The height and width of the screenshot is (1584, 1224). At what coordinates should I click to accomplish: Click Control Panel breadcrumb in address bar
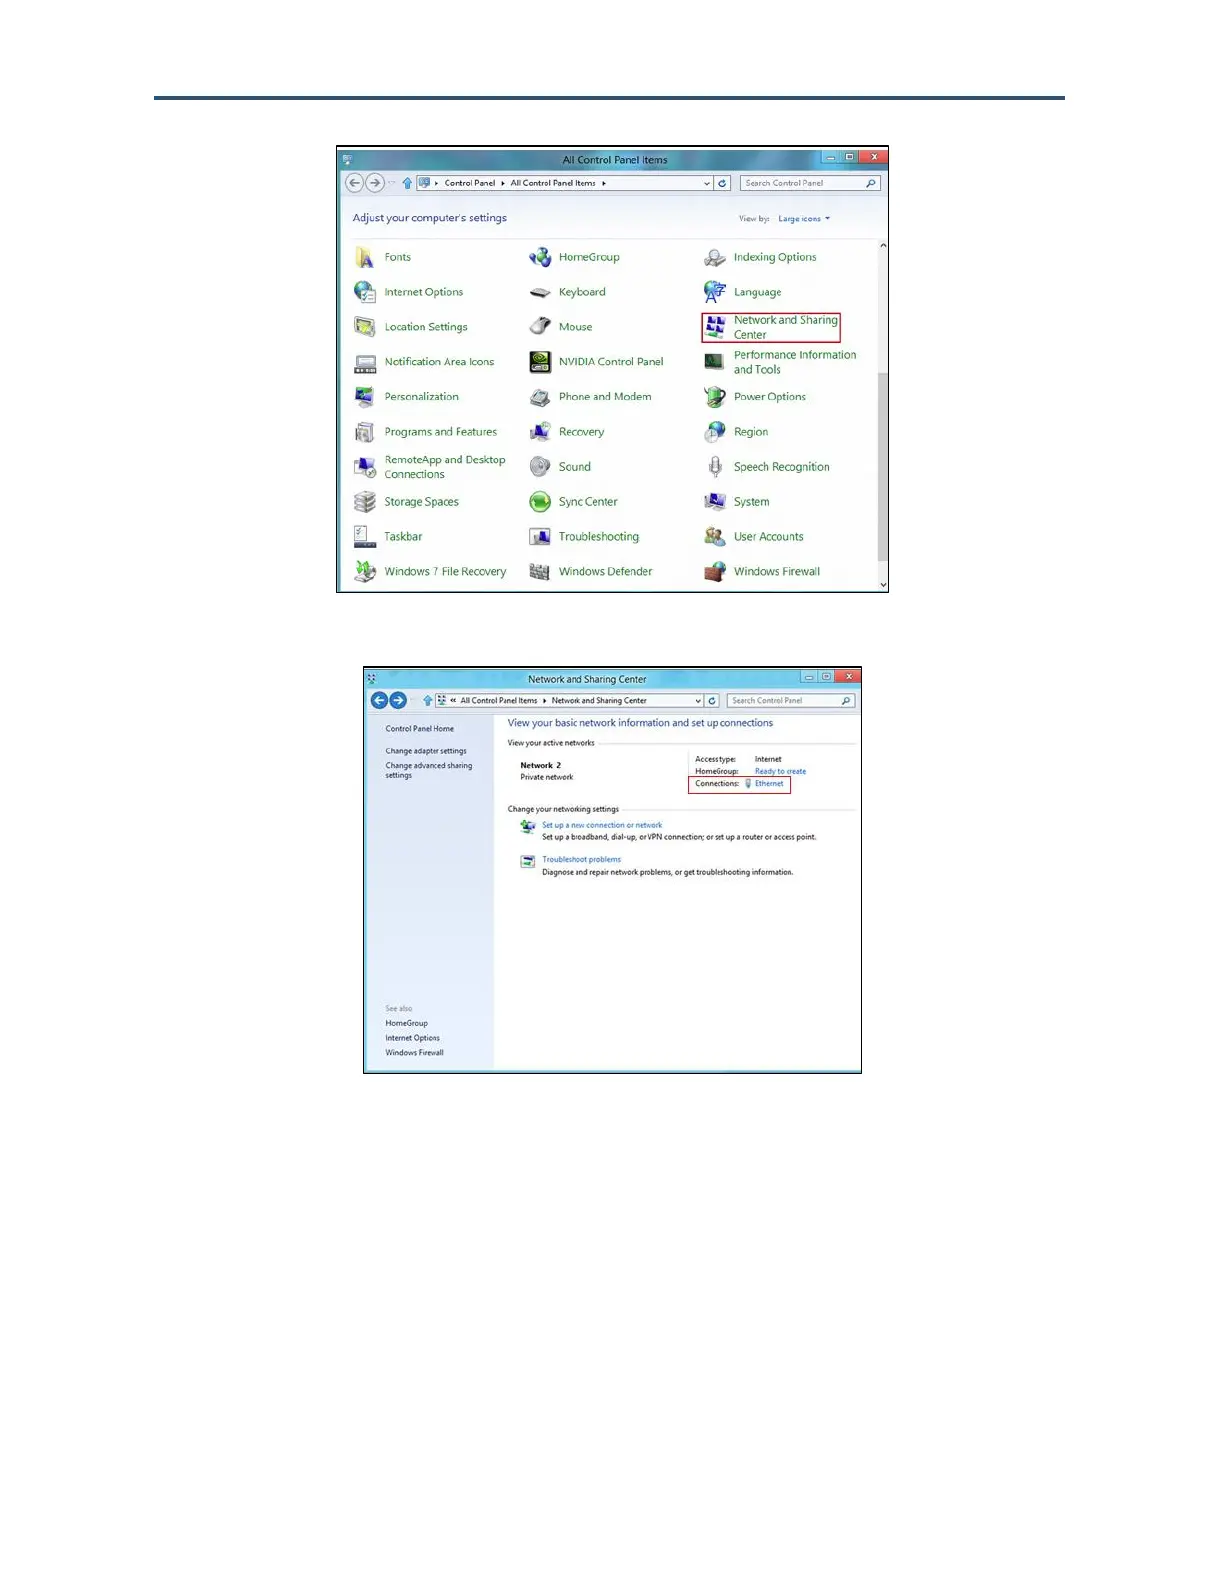(470, 183)
